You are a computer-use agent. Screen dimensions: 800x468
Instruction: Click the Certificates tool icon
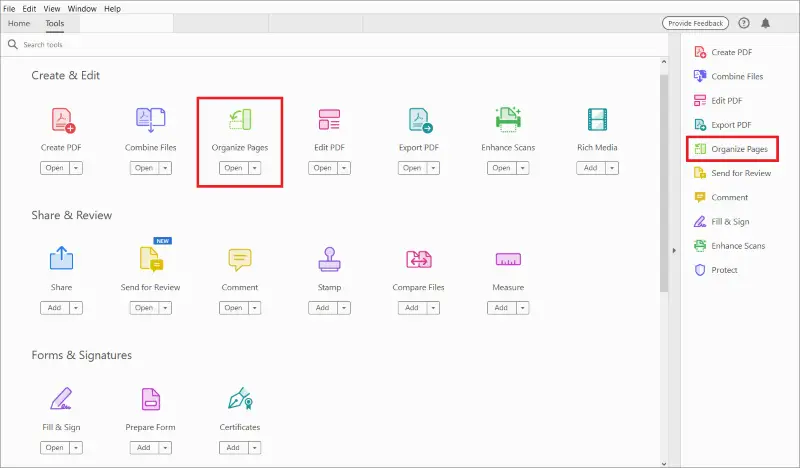pos(240,399)
